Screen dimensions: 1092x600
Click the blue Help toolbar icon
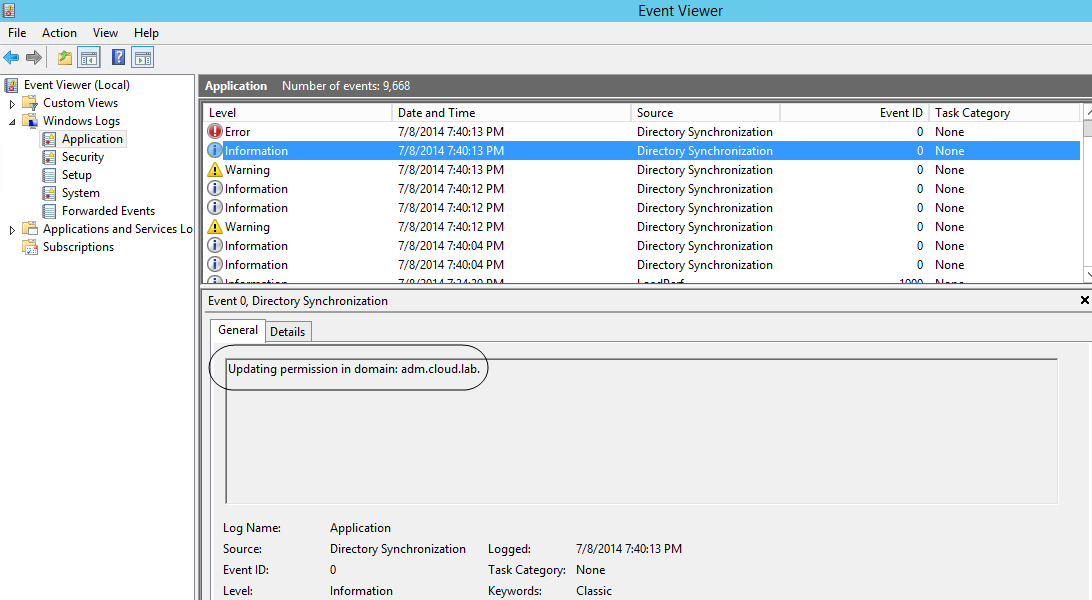click(x=119, y=58)
